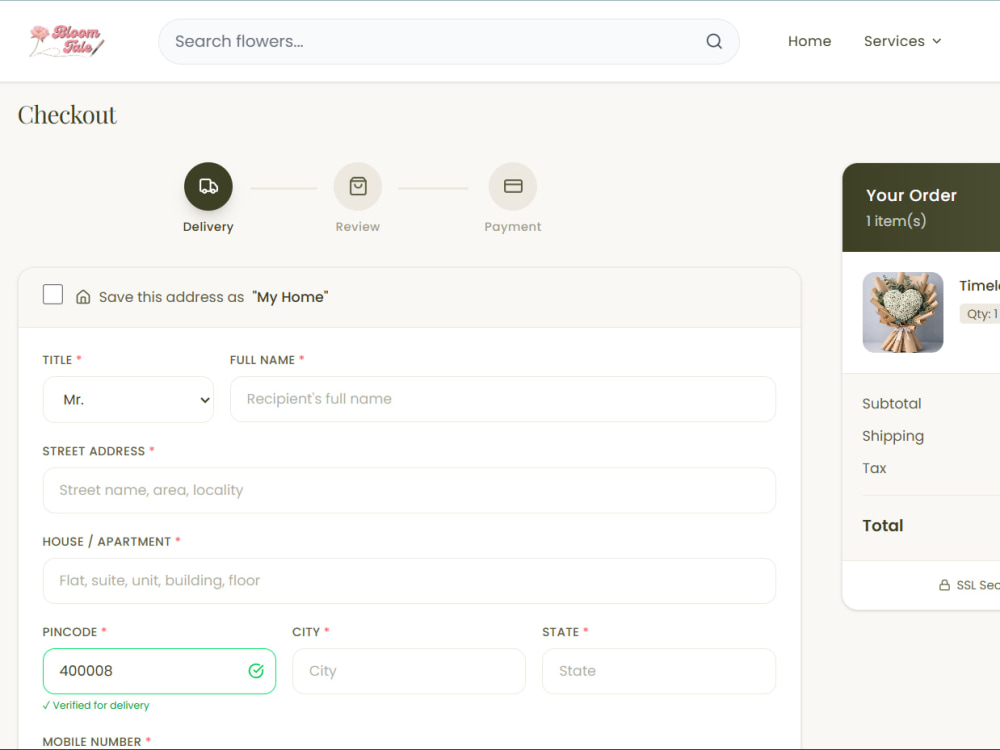Click the search magnifier icon

[x=714, y=41]
